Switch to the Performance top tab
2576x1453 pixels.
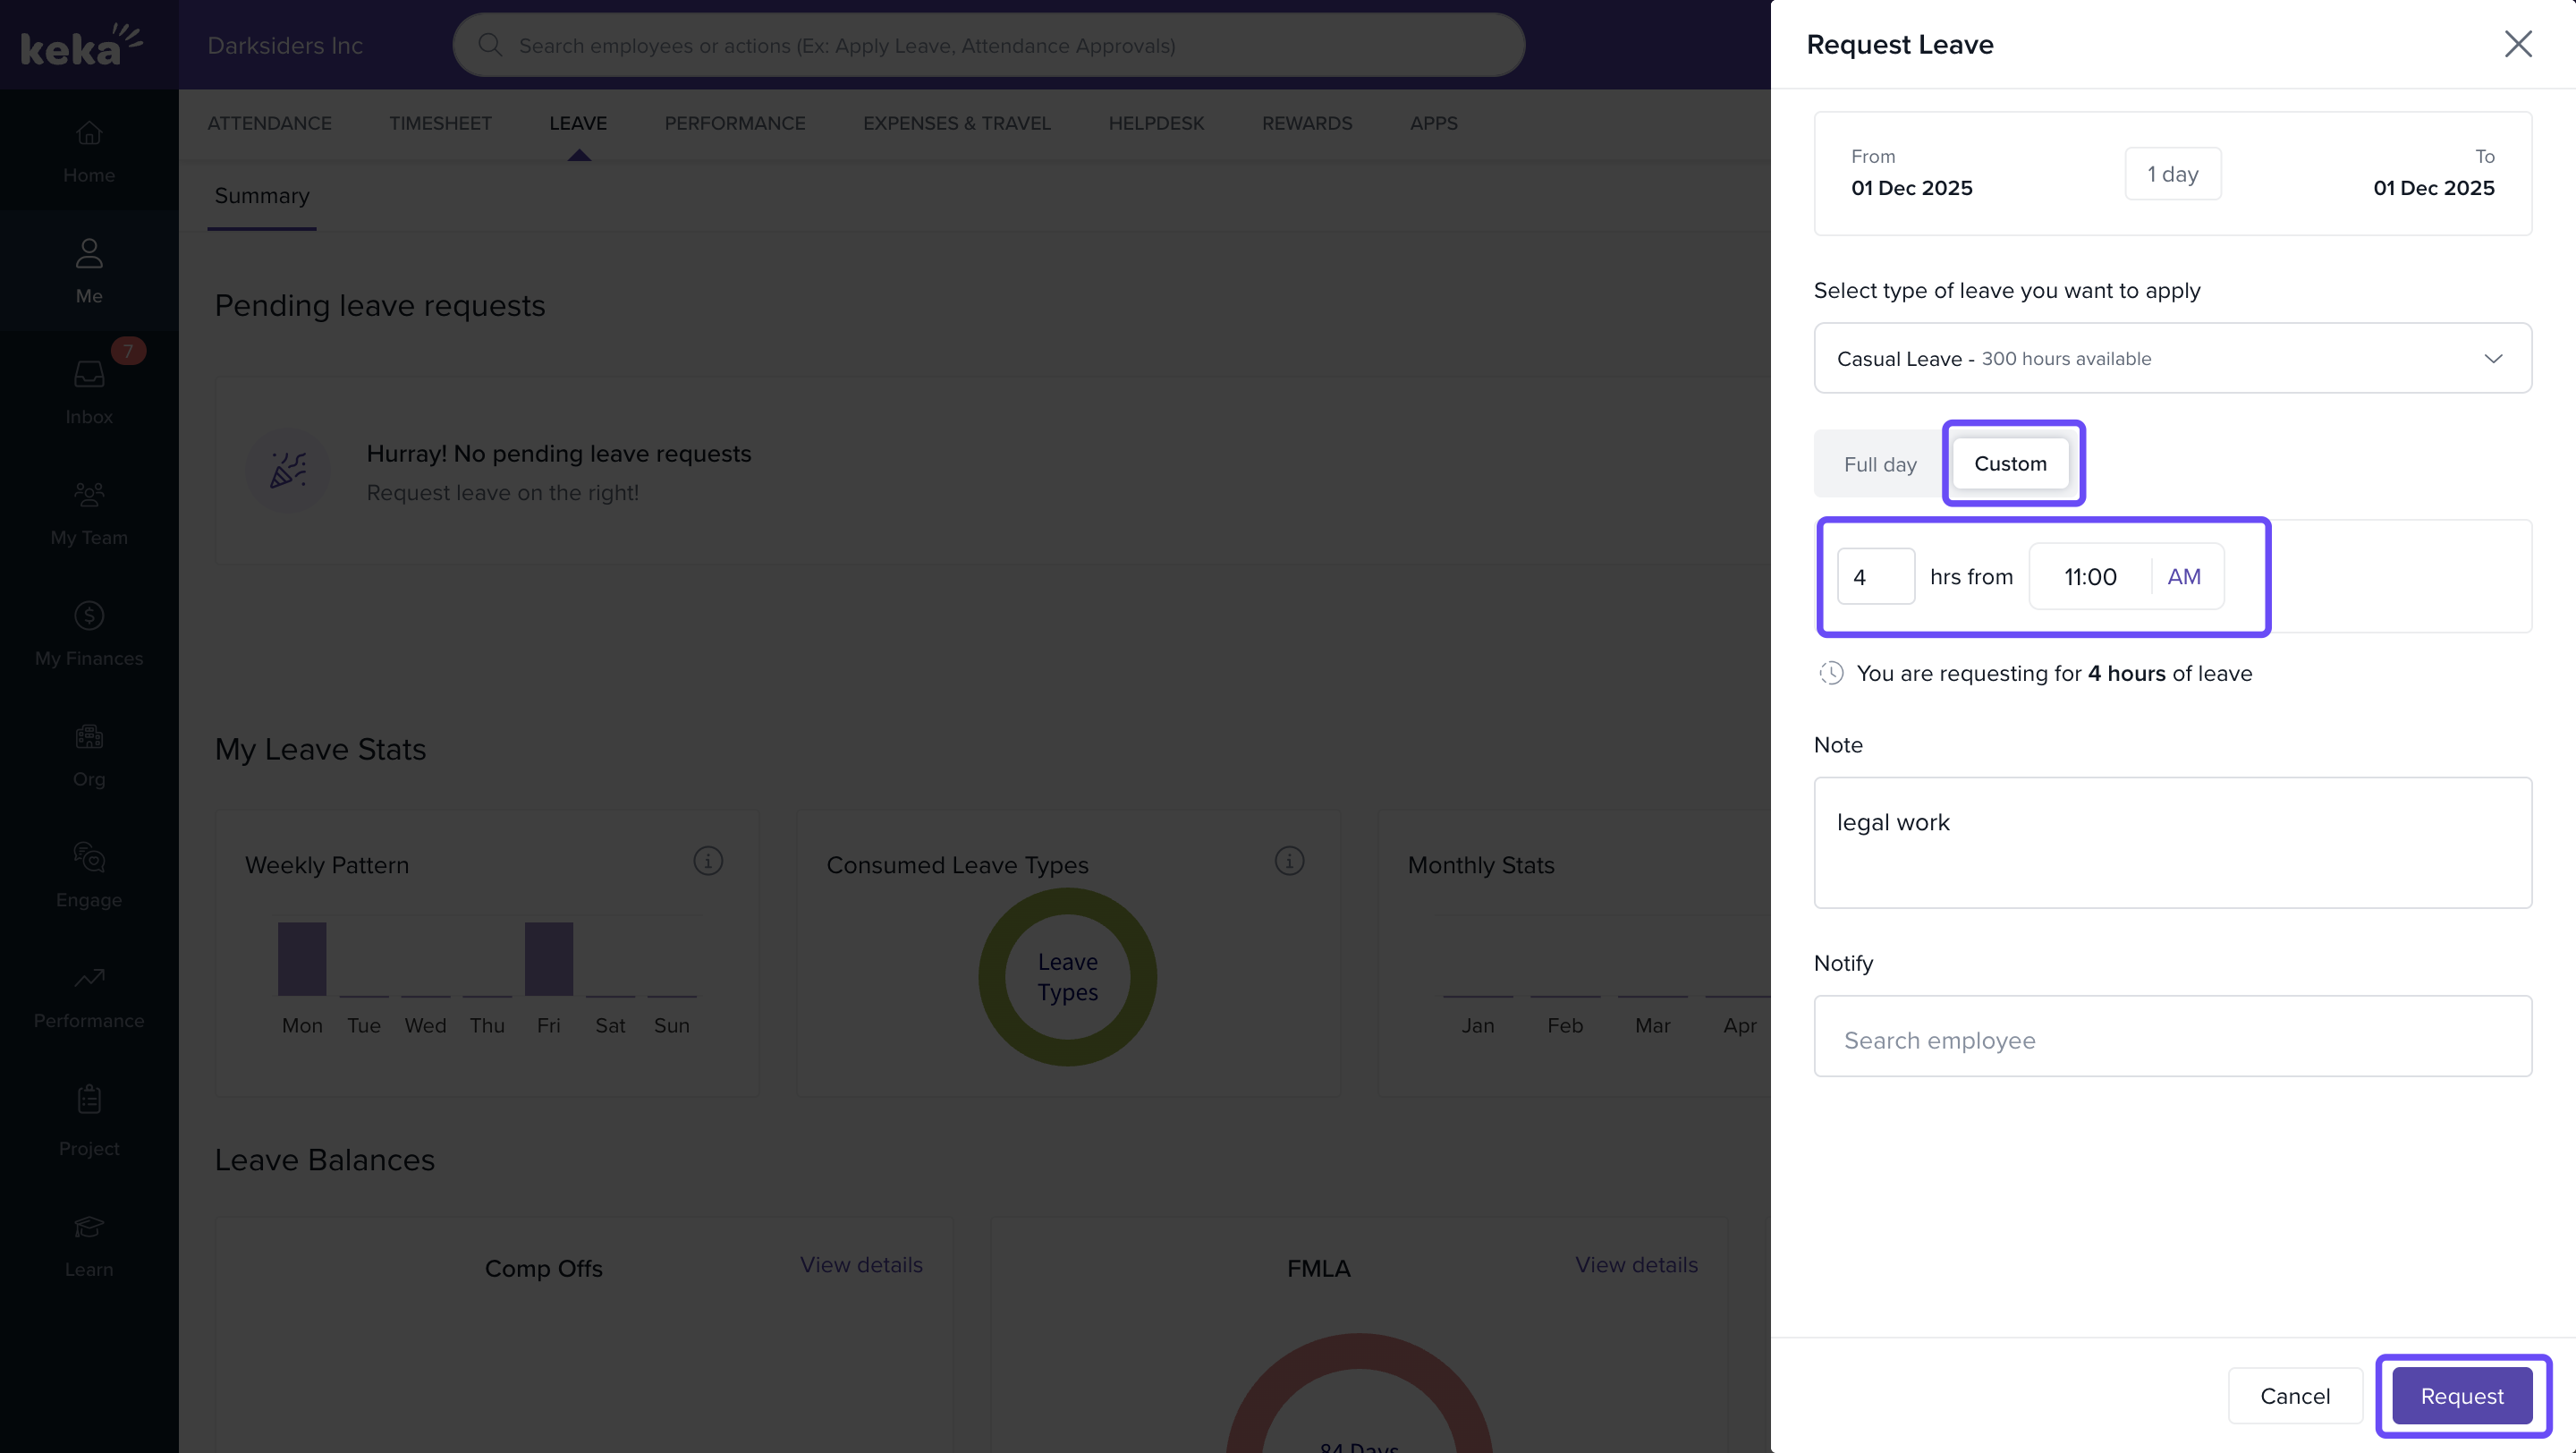click(x=734, y=123)
